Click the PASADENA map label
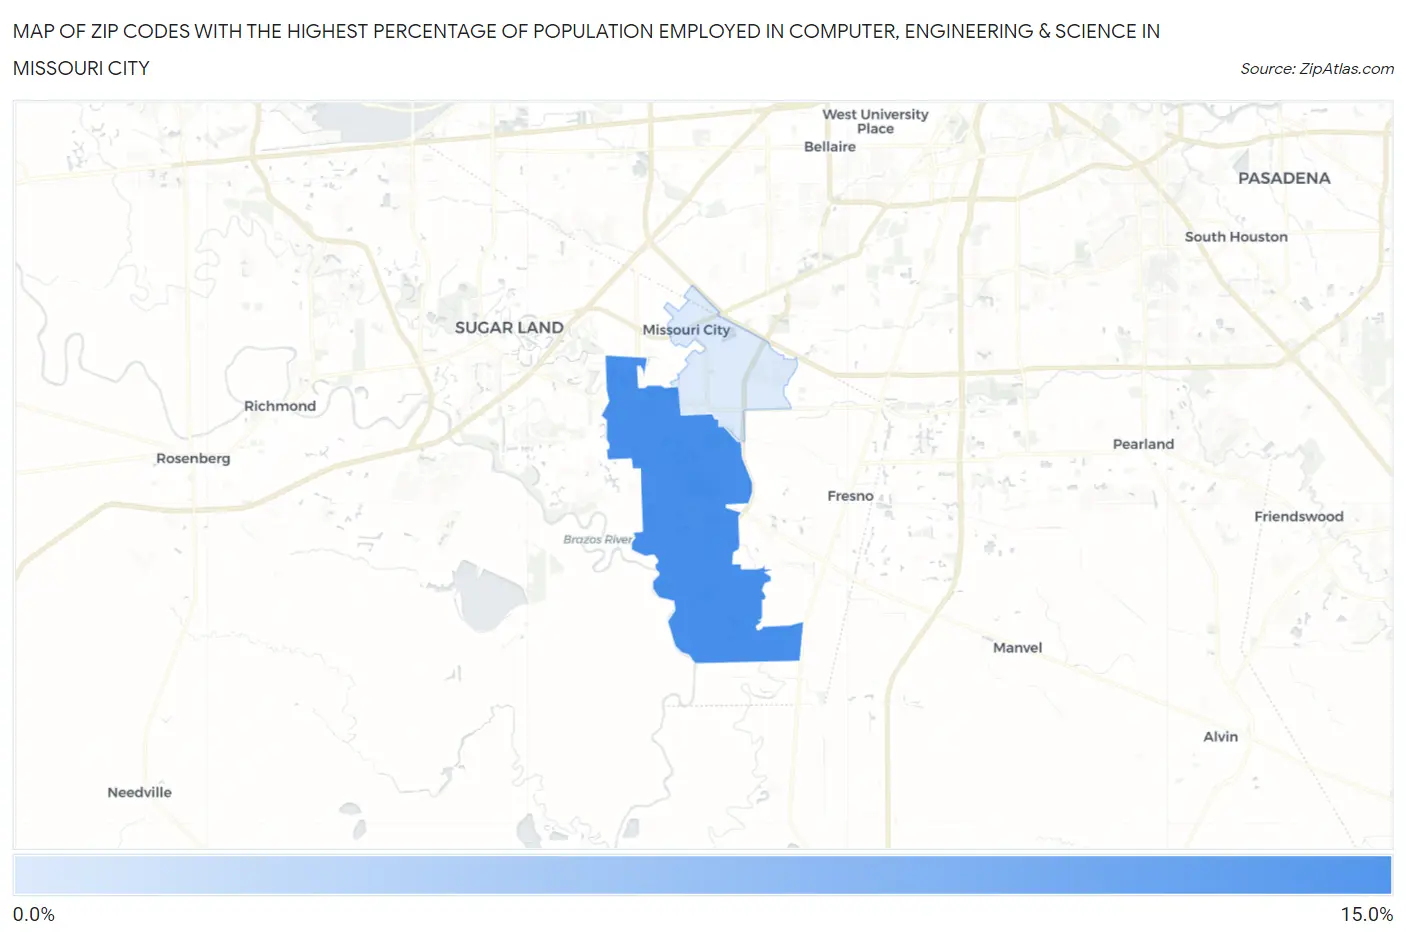Image resolution: width=1406 pixels, height=937 pixels. coord(1284,178)
